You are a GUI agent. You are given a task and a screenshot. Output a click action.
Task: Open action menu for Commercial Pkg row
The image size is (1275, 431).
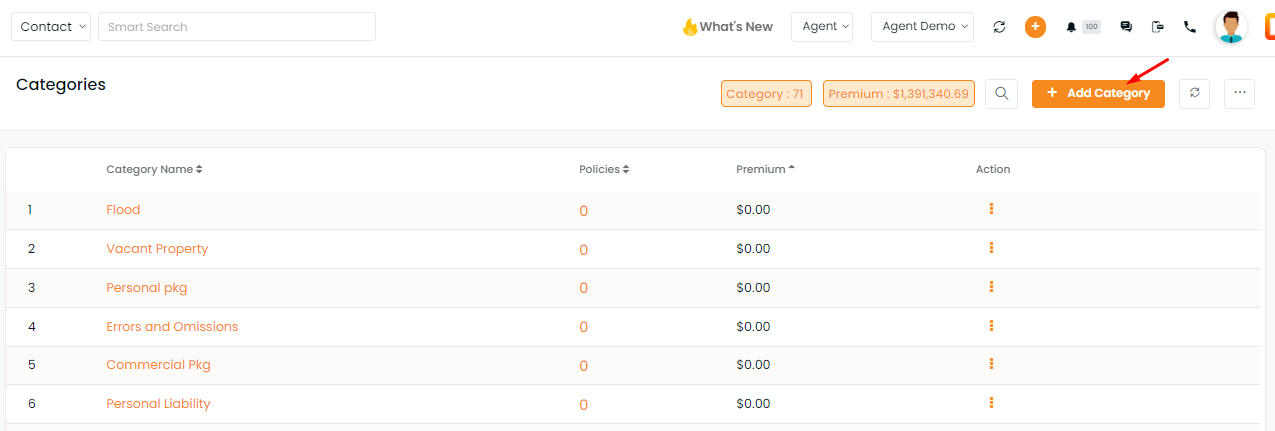pos(991,364)
